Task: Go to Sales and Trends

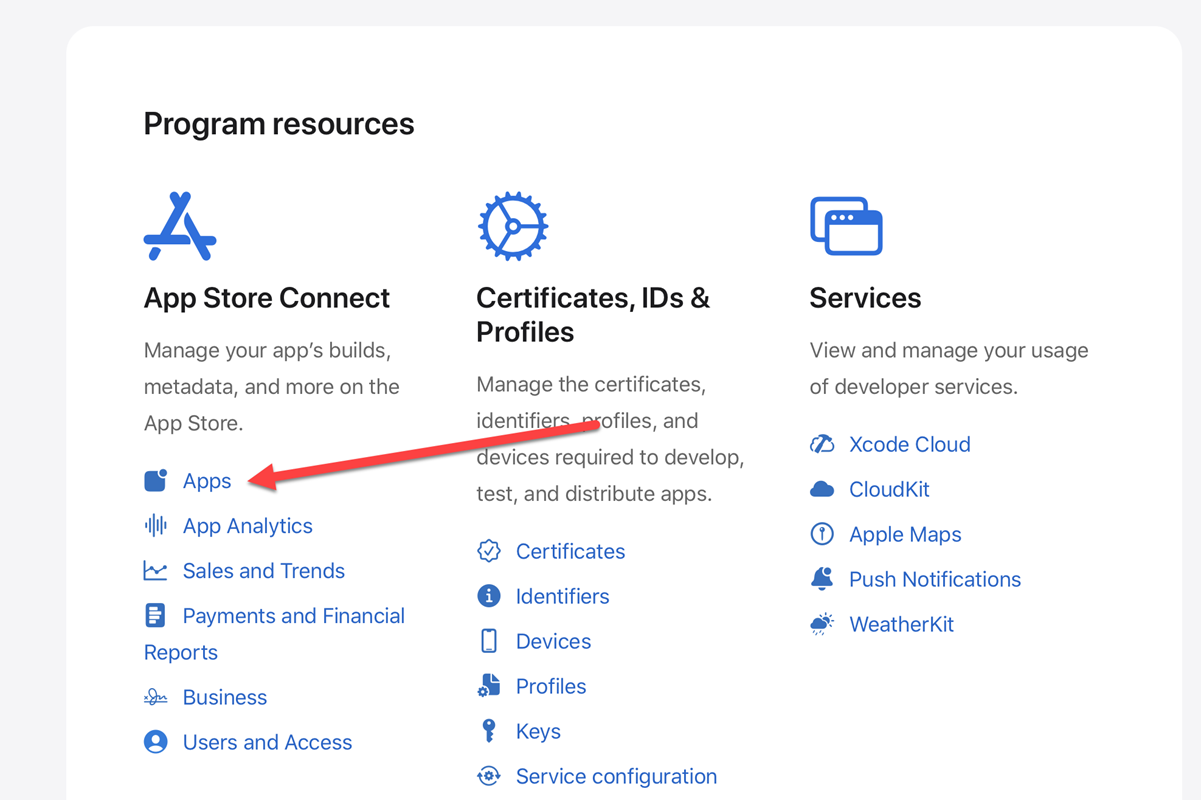Action: [x=264, y=571]
